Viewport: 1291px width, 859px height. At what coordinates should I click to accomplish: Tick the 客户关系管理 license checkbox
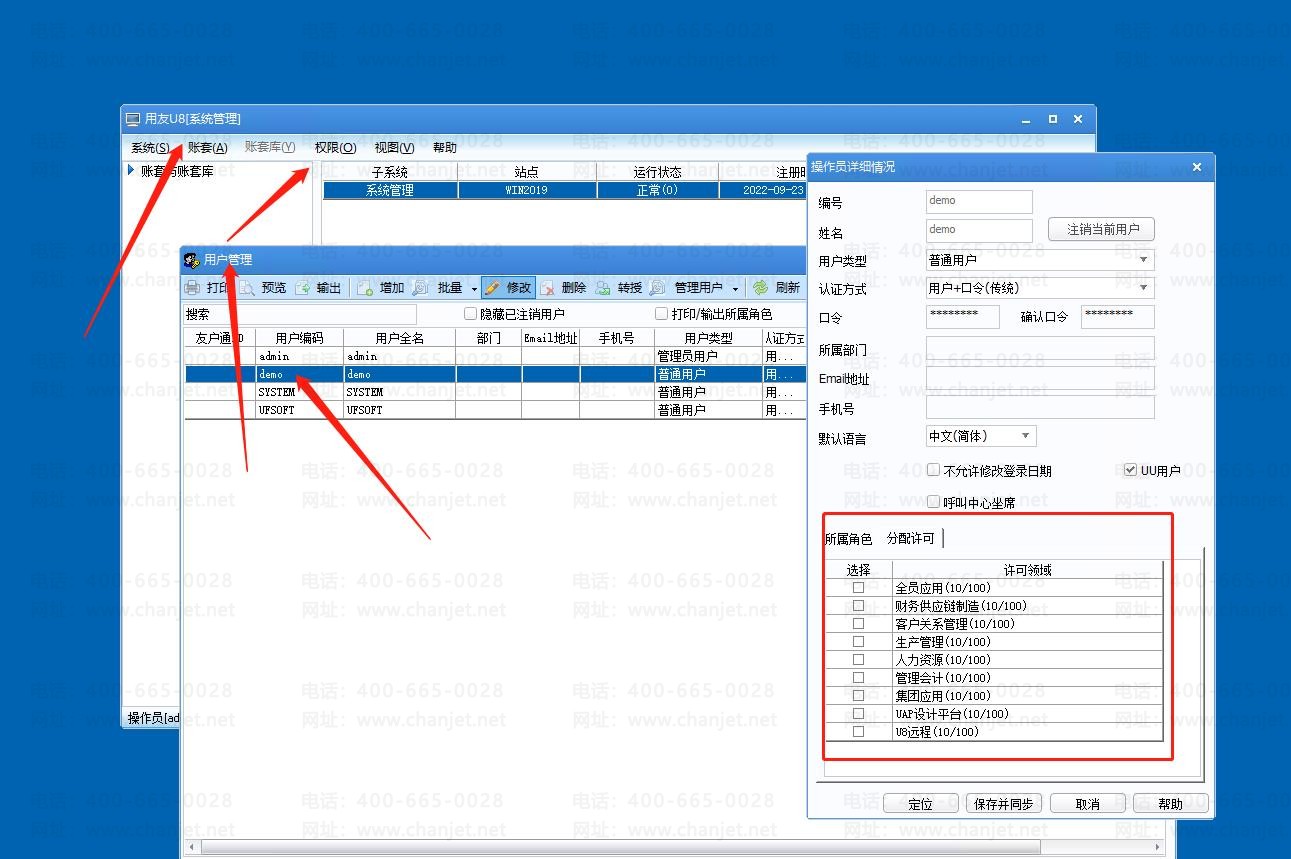point(858,624)
